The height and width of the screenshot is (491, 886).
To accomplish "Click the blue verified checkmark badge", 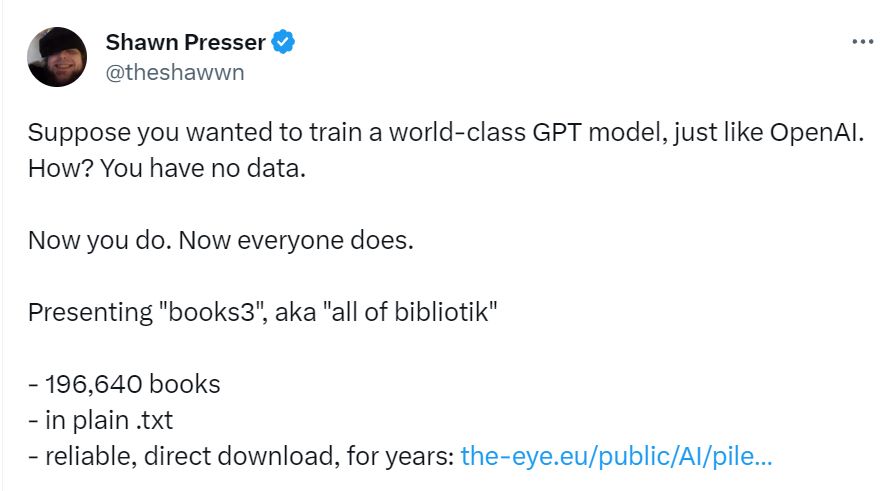I will (283, 42).
